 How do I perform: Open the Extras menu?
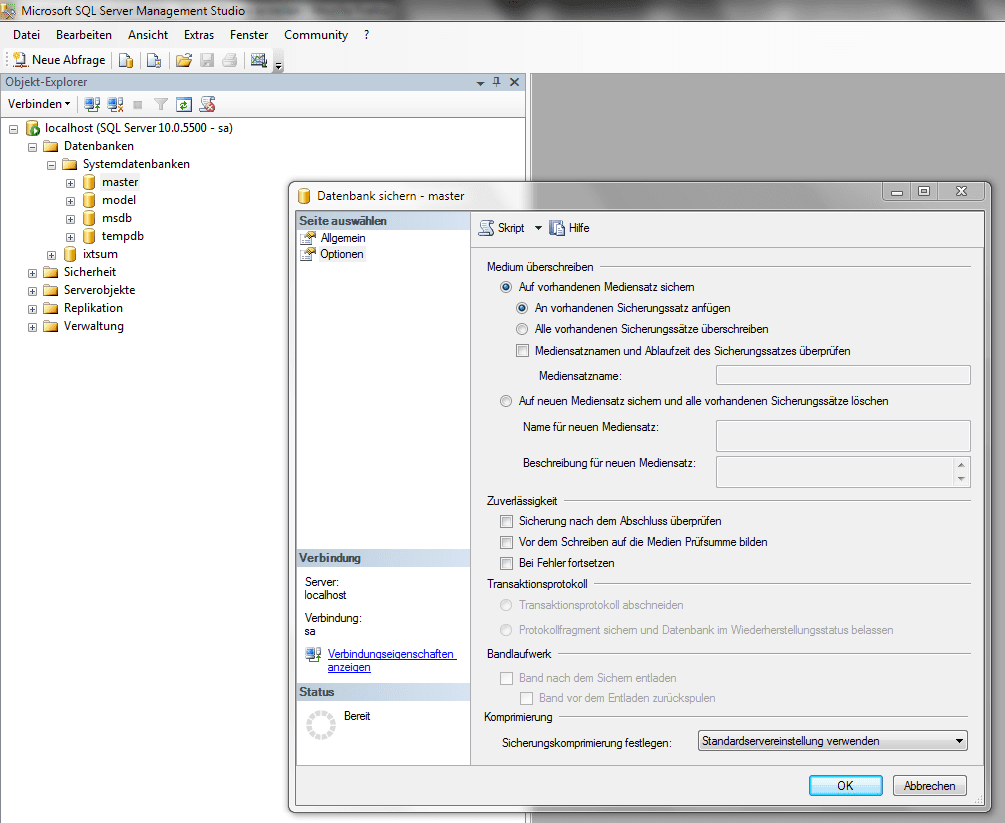point(199,35)
